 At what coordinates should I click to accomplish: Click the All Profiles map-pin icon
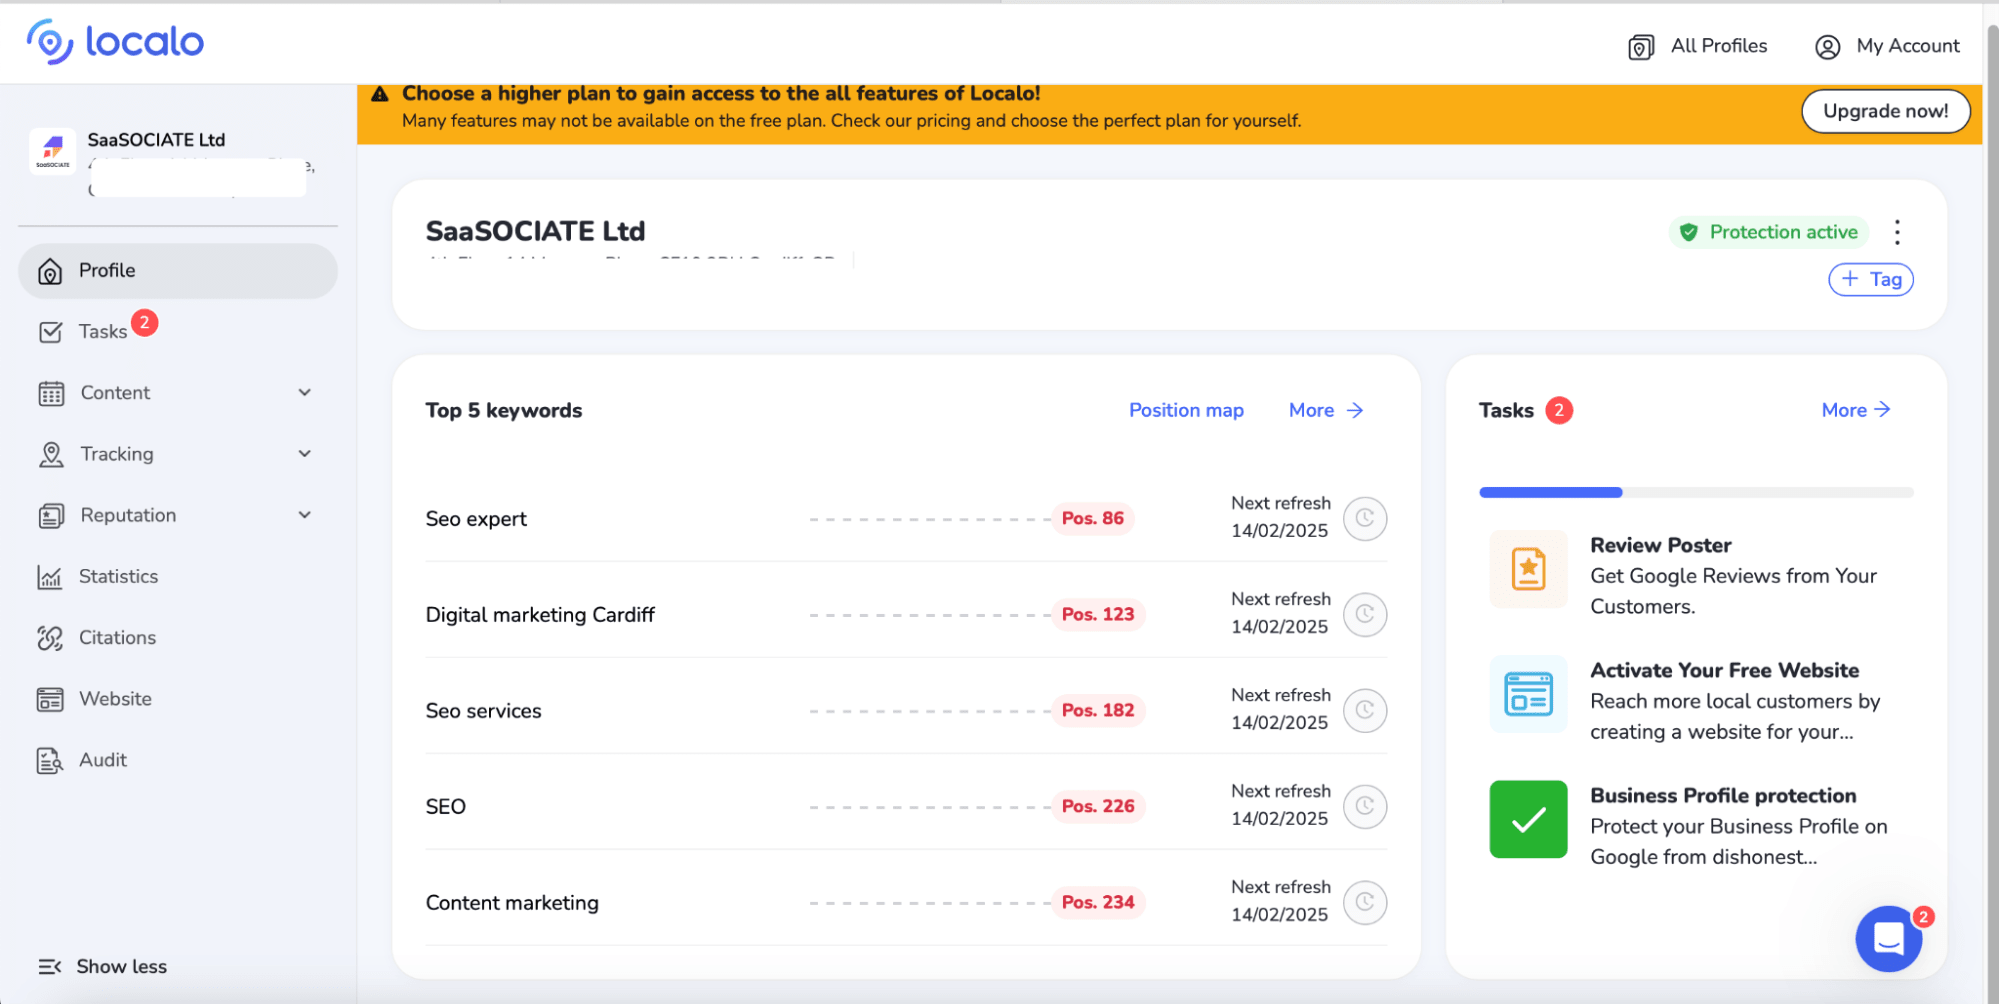[1641, 47]
